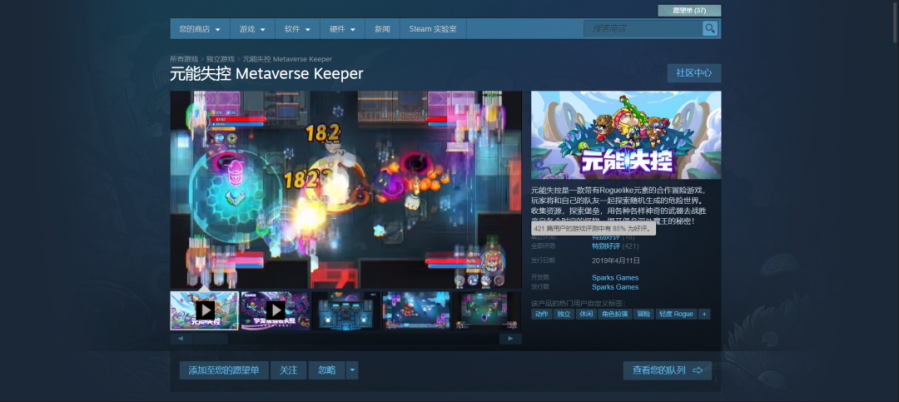Click the main gameplay video area
Screen dimensions: 899x402
pos(346,190)
